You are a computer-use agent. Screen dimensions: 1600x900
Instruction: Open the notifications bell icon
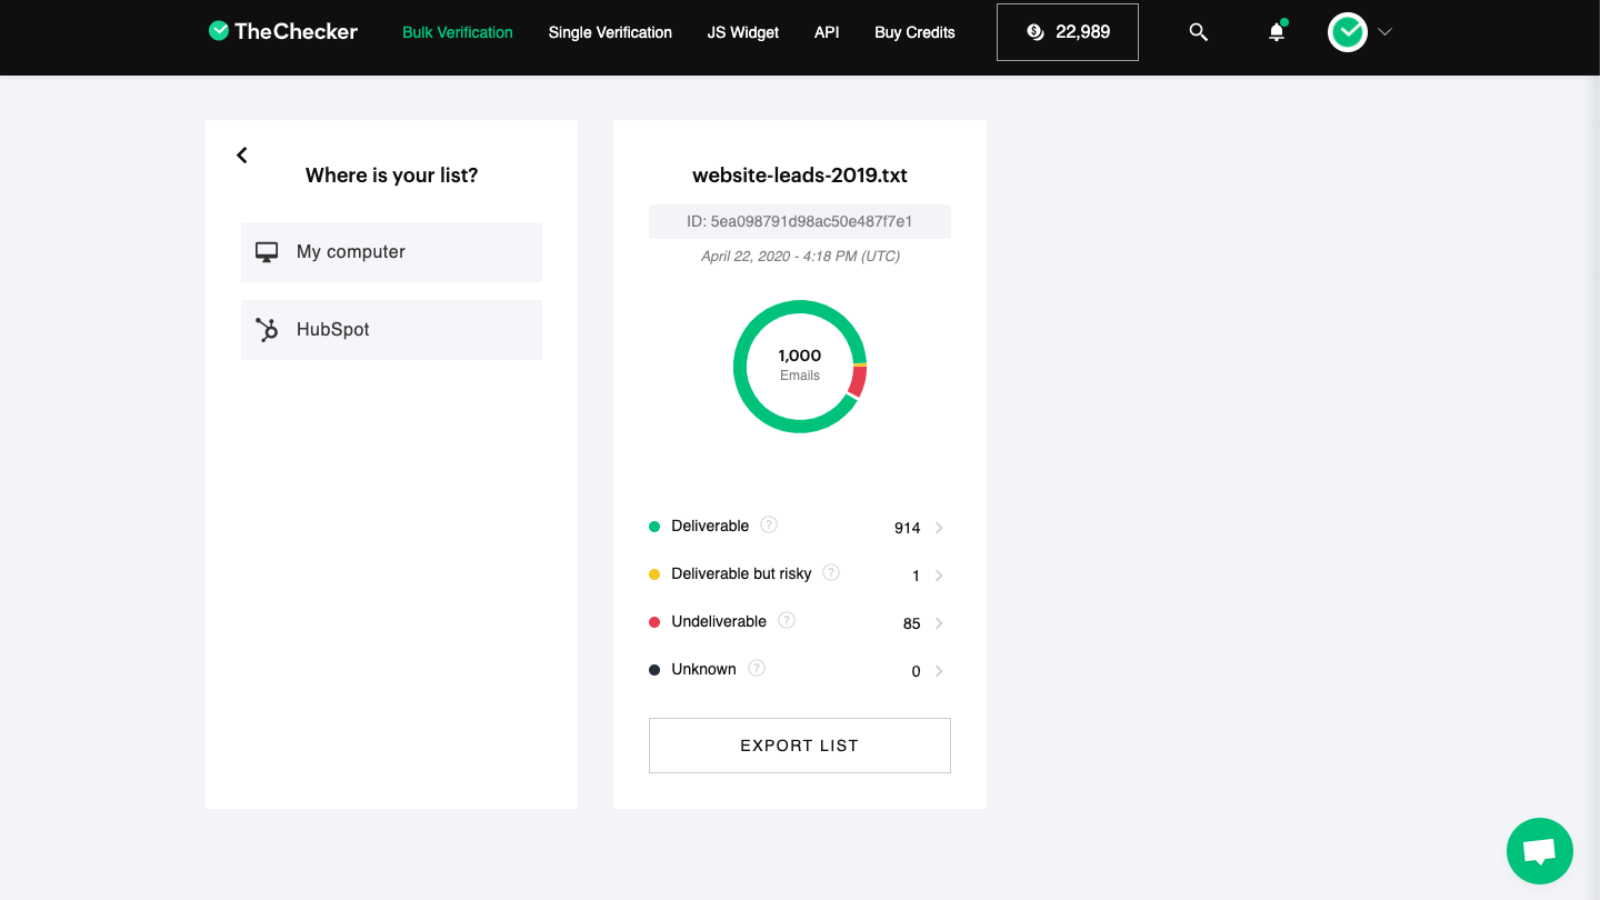coord(1276,31)
